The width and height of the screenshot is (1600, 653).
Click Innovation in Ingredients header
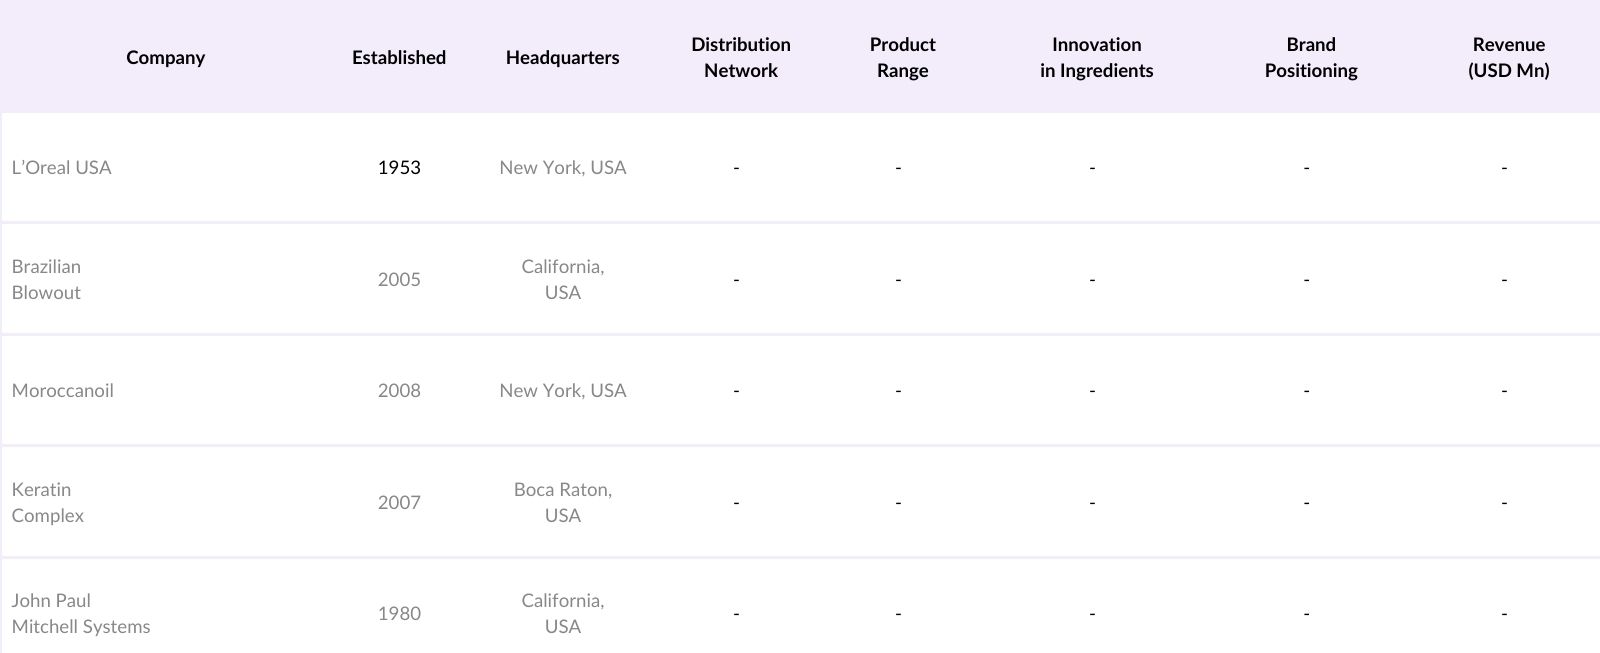[1096, 58]
